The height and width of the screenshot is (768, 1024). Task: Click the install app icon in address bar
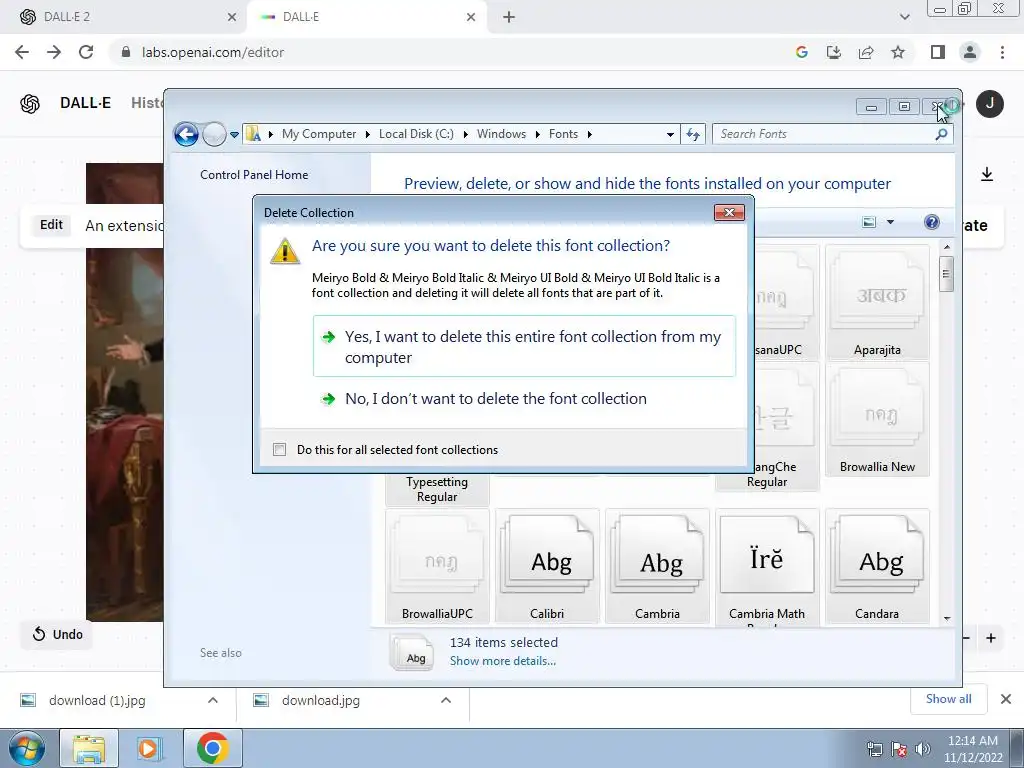833,52
